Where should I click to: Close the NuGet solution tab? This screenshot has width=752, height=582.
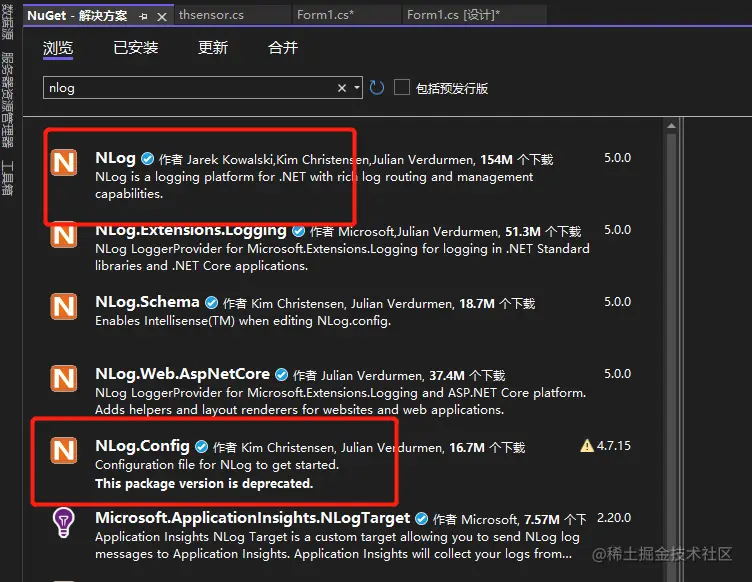coord(162,17)
